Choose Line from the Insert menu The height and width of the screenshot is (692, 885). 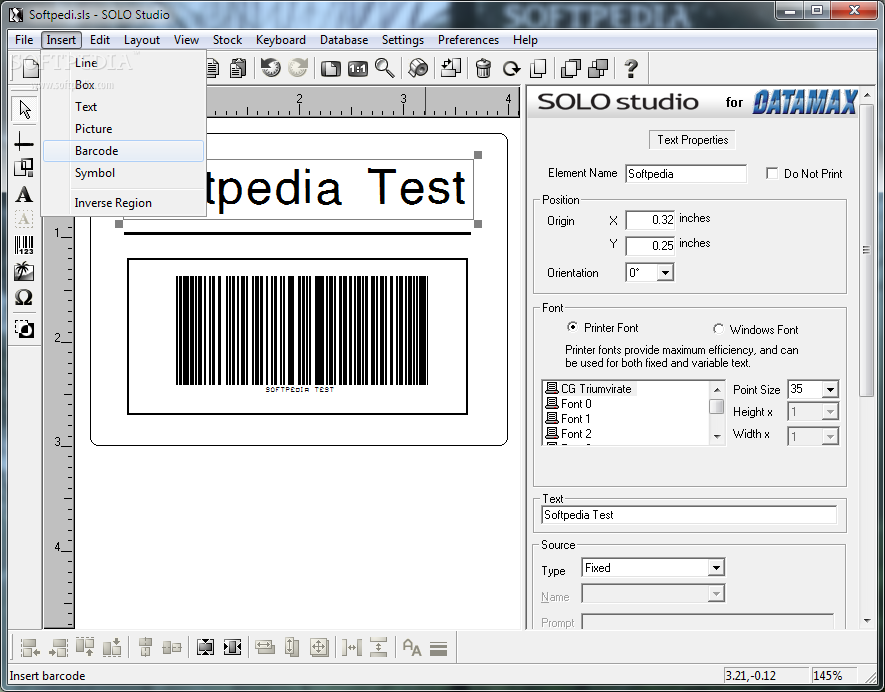[x=123, y=63]
